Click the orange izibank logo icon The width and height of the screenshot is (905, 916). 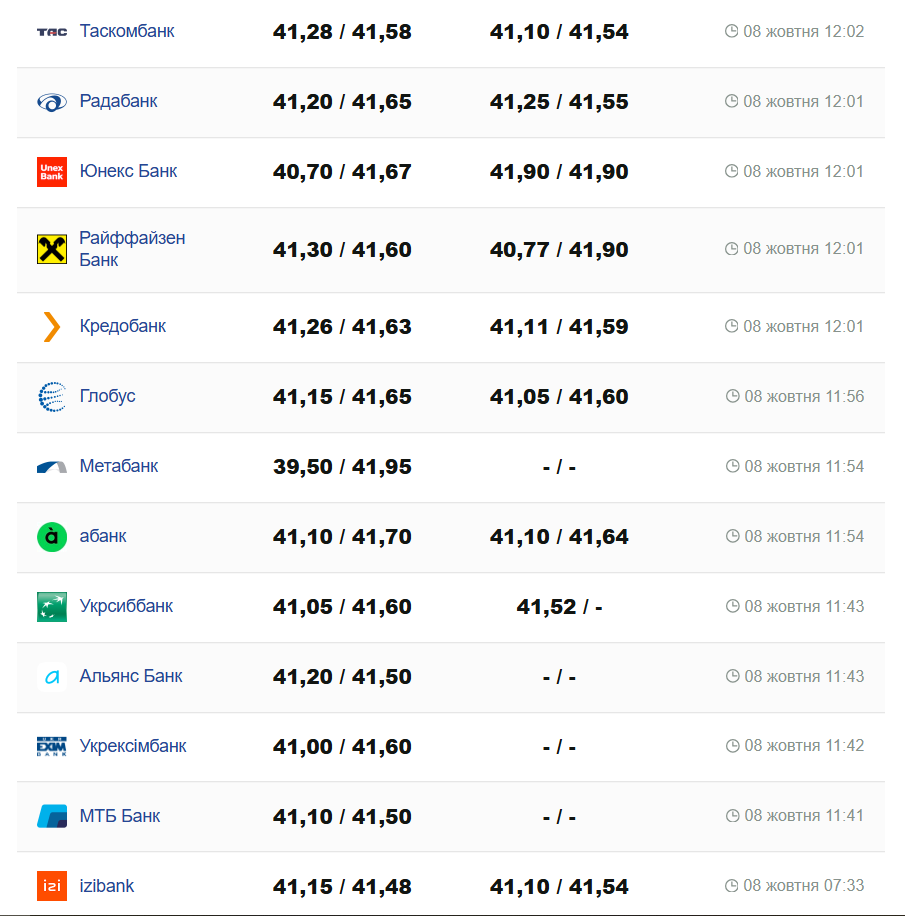(x=52, y=887)
